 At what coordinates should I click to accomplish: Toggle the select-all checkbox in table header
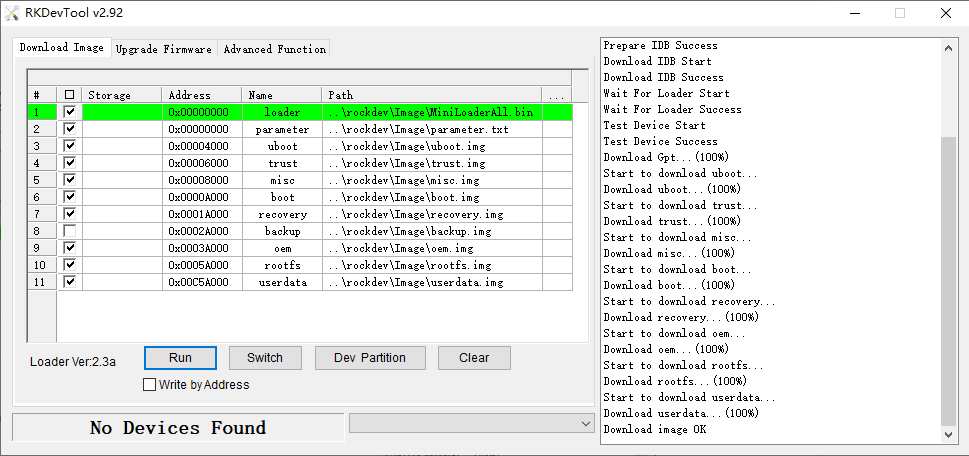[69, 95]
